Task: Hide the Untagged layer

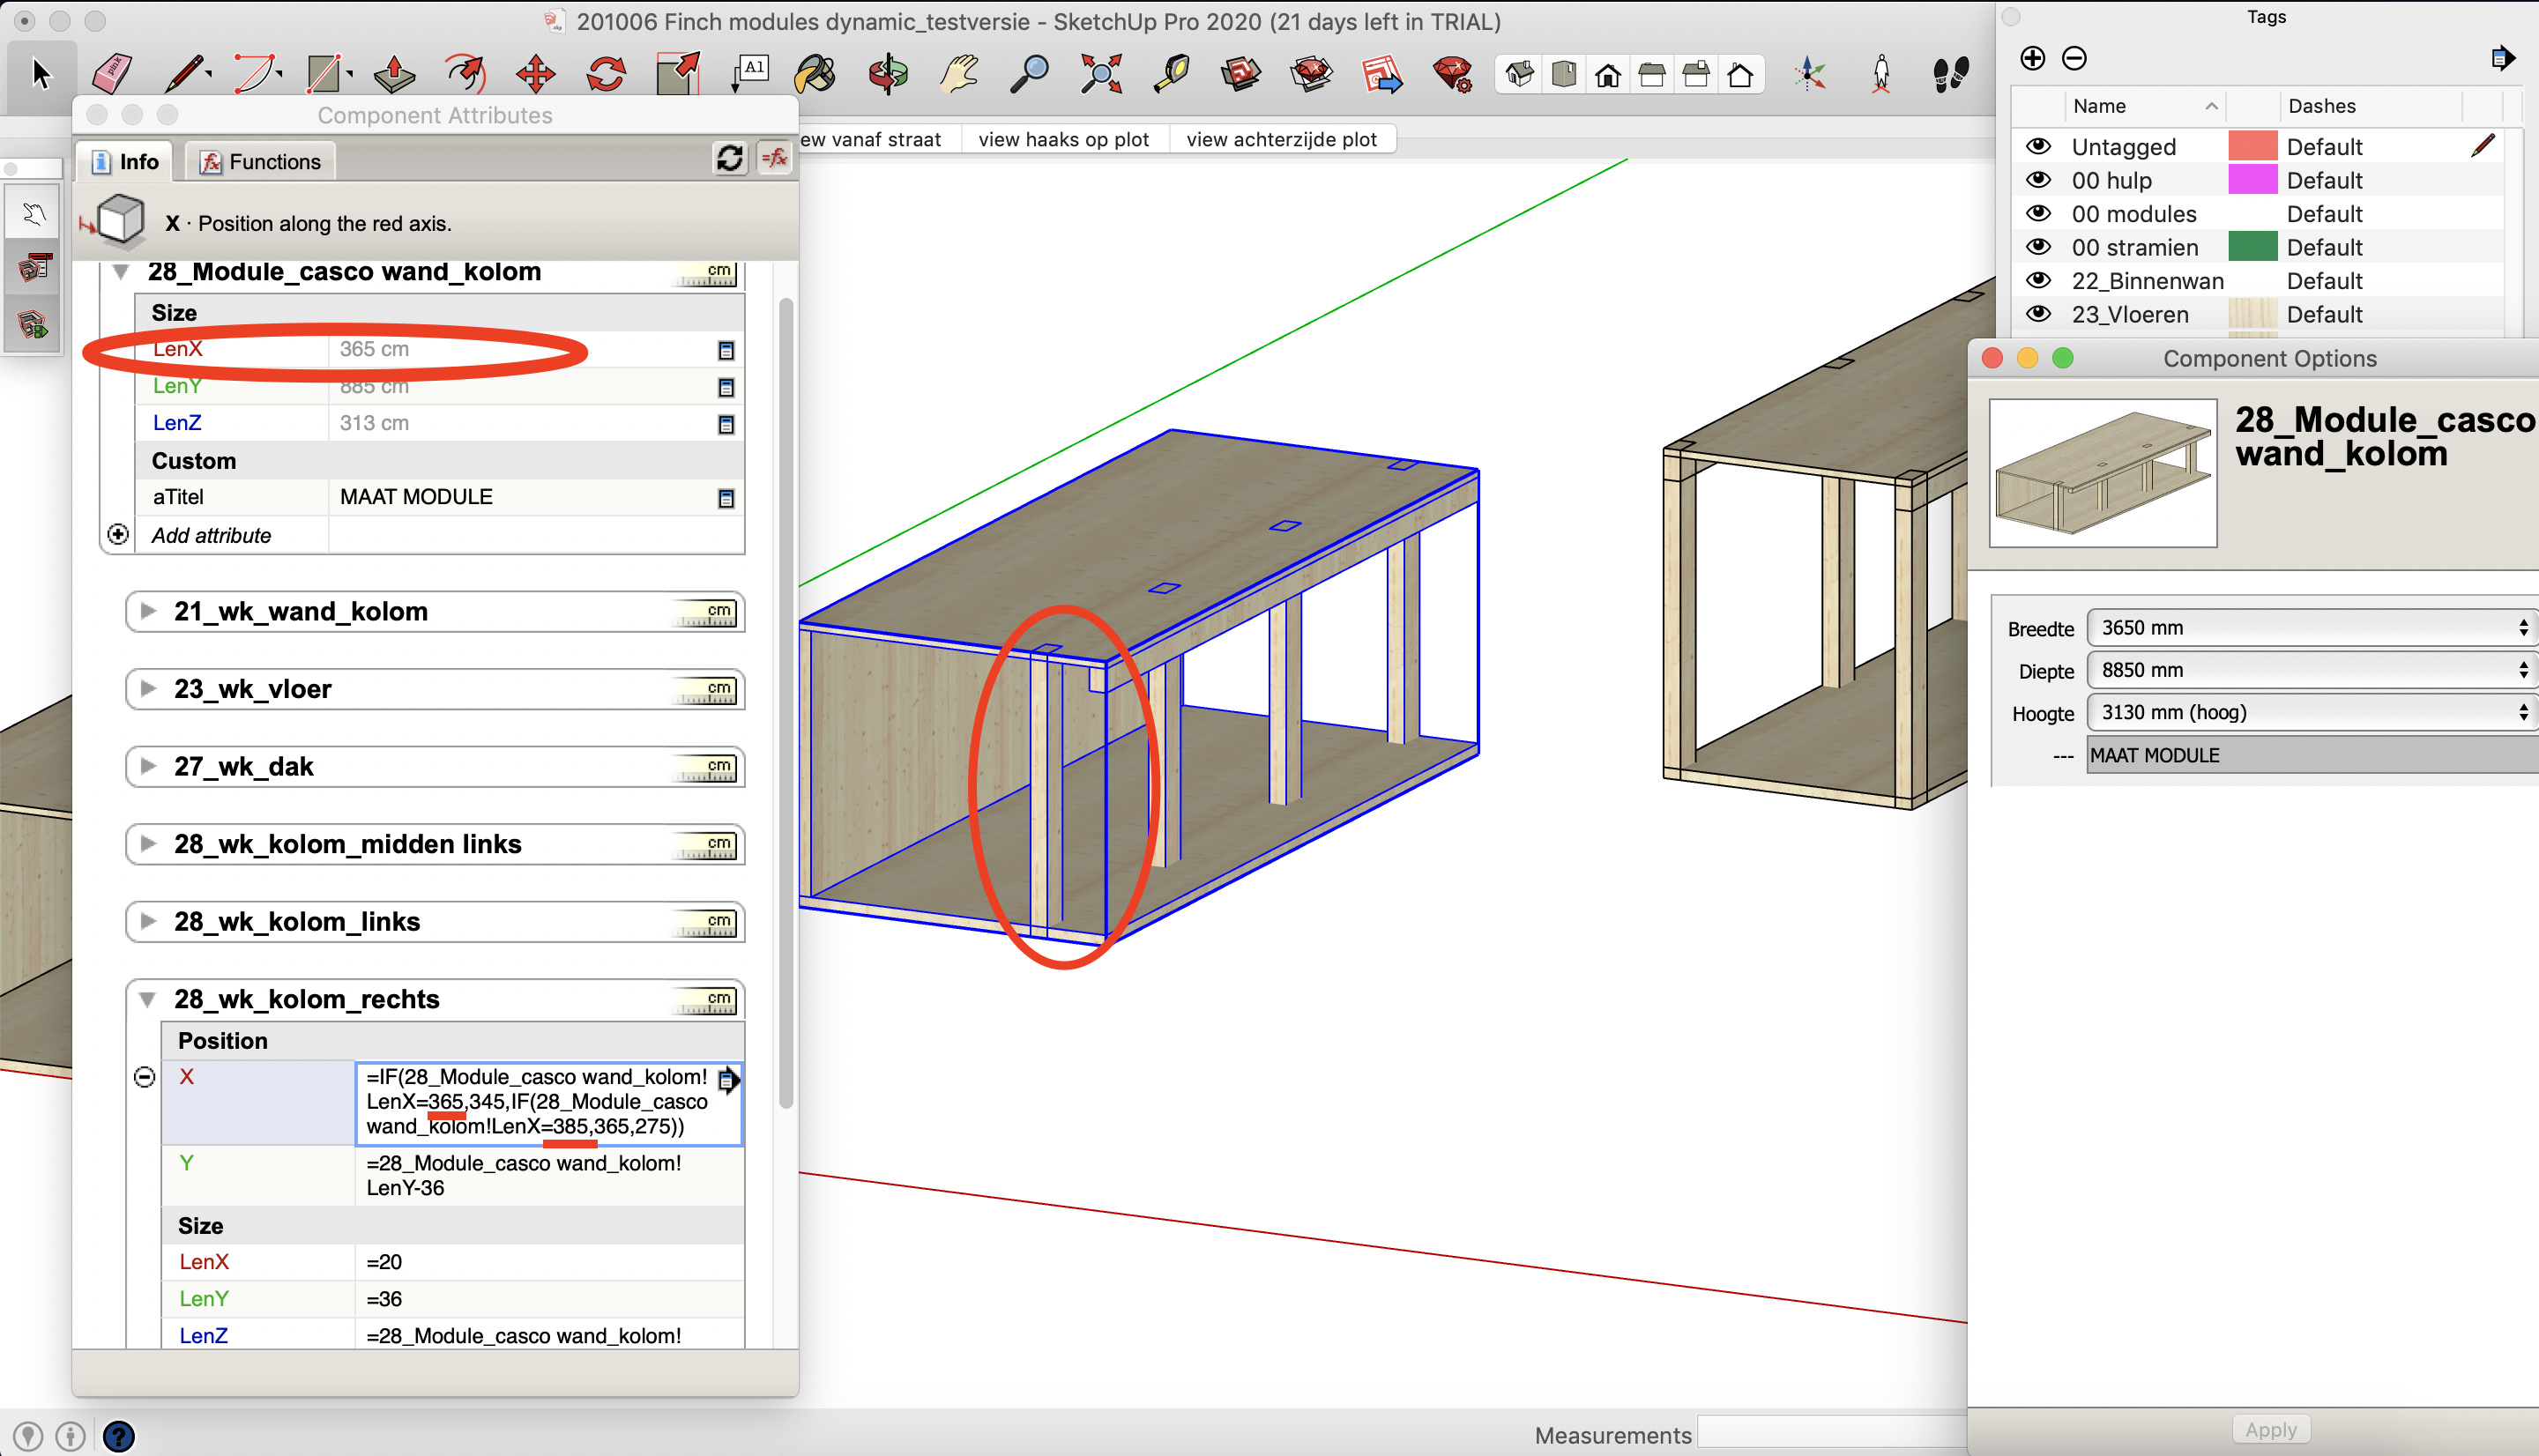Action: [x=2040, y=147]
